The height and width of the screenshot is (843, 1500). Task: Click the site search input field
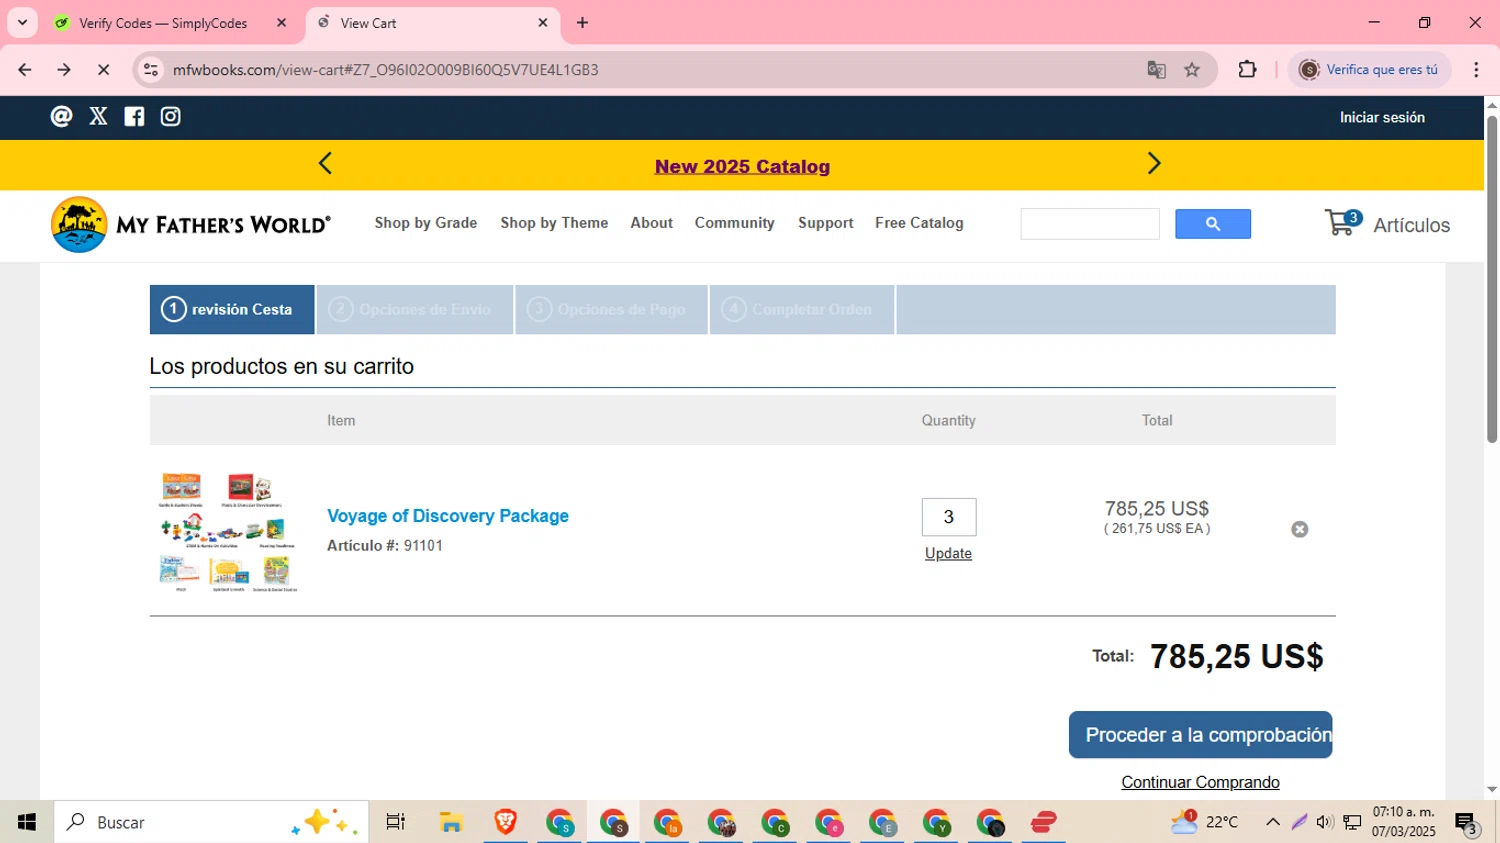(1090, 224)
